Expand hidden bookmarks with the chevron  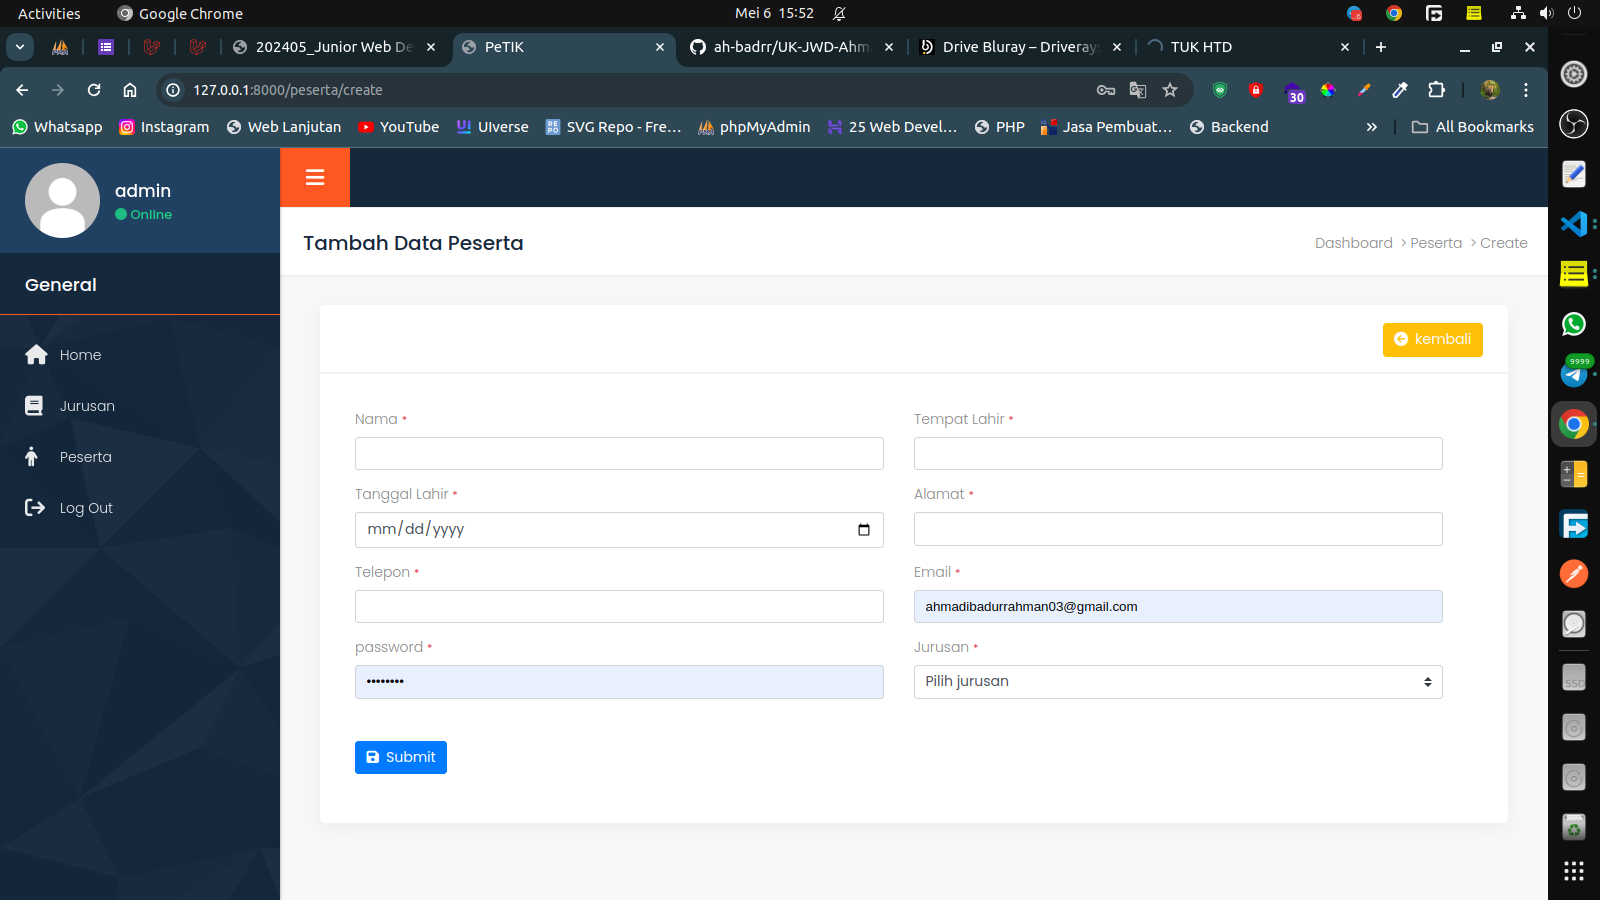[1372, 127]
